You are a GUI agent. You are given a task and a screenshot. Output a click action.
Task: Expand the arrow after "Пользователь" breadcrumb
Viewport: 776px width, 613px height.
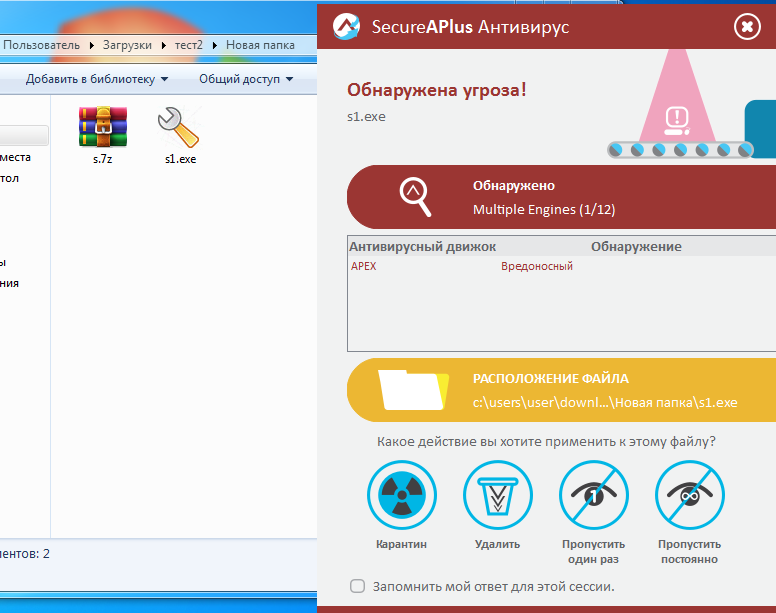(x=92, y=45)
